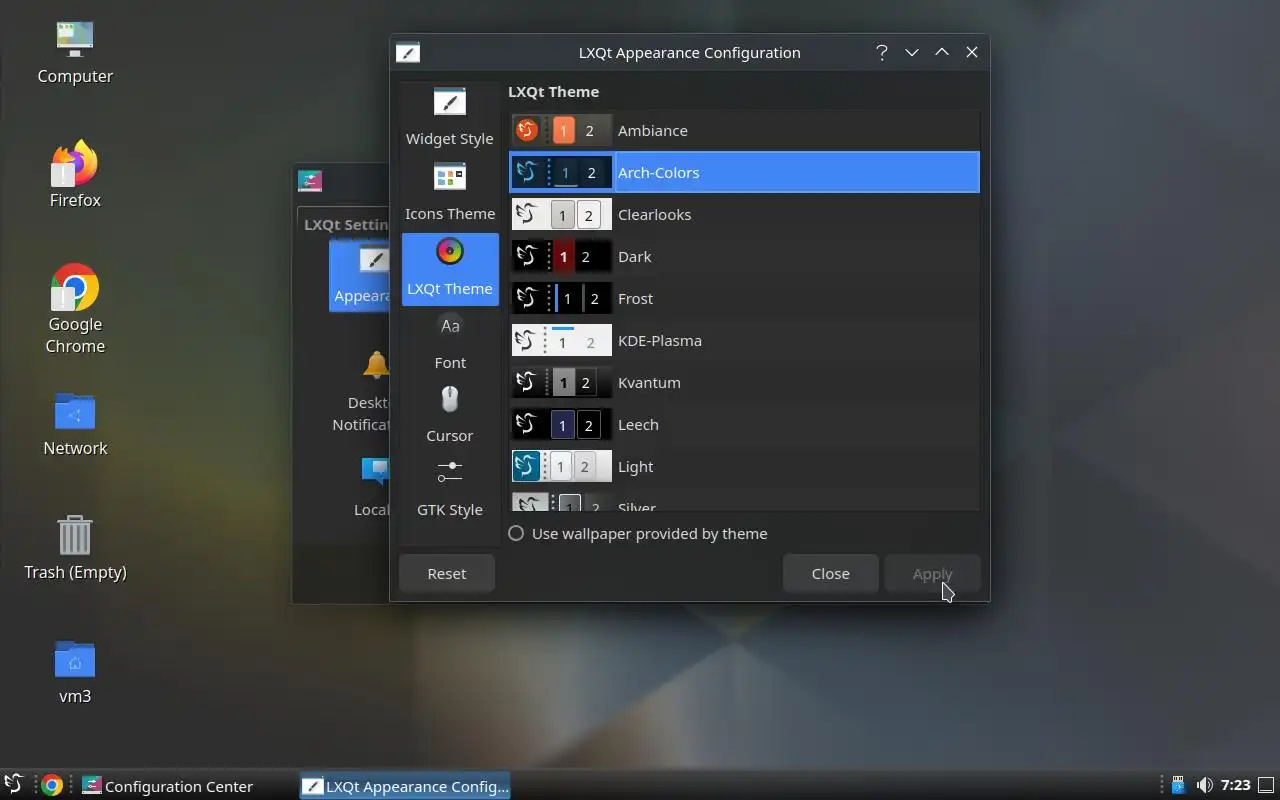Open the vm3 home folder icon
Screen dimensions: 1280x800
tap(75, 672)
